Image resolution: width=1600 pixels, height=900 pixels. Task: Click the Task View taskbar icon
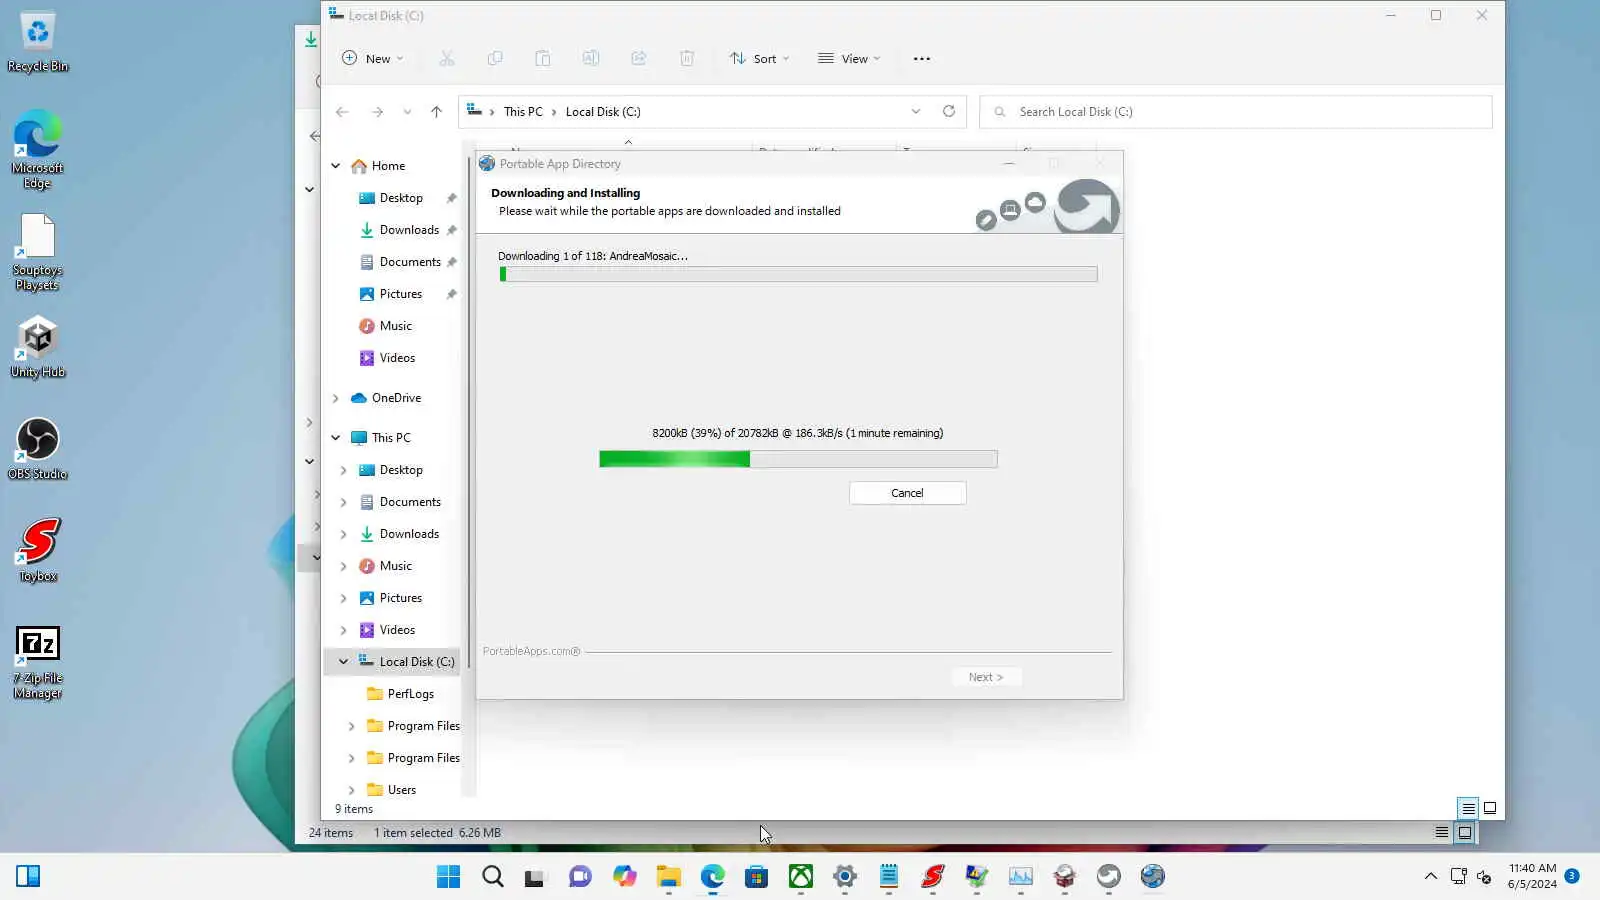tap(535, 877)
